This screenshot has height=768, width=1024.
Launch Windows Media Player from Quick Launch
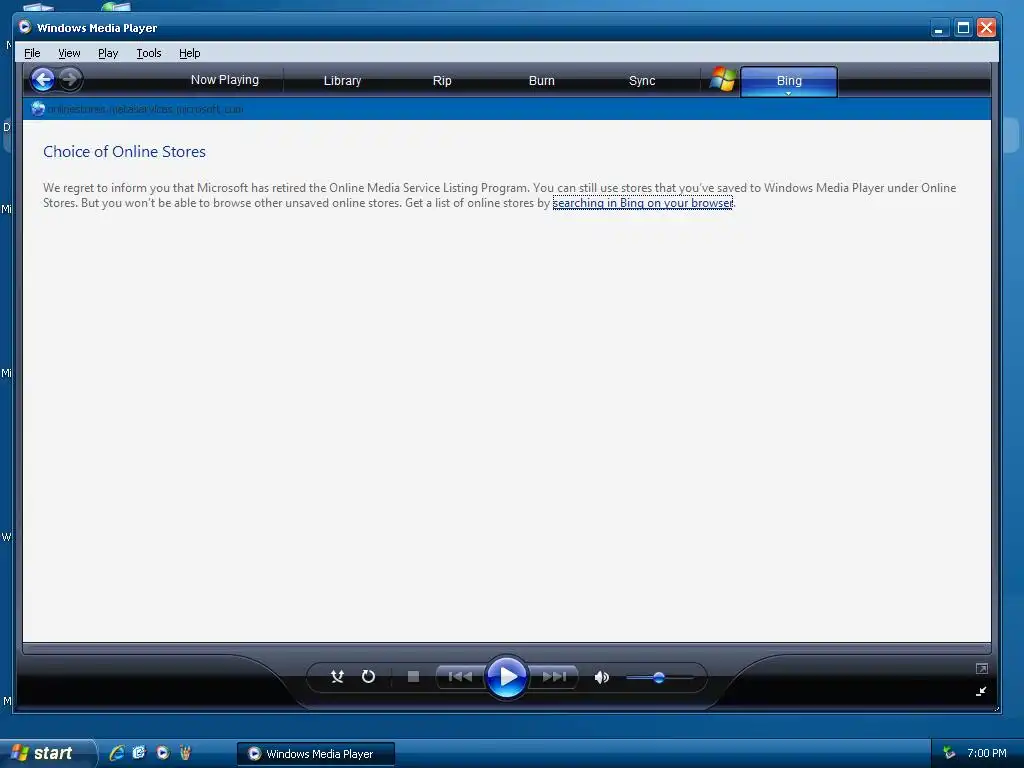162,753
